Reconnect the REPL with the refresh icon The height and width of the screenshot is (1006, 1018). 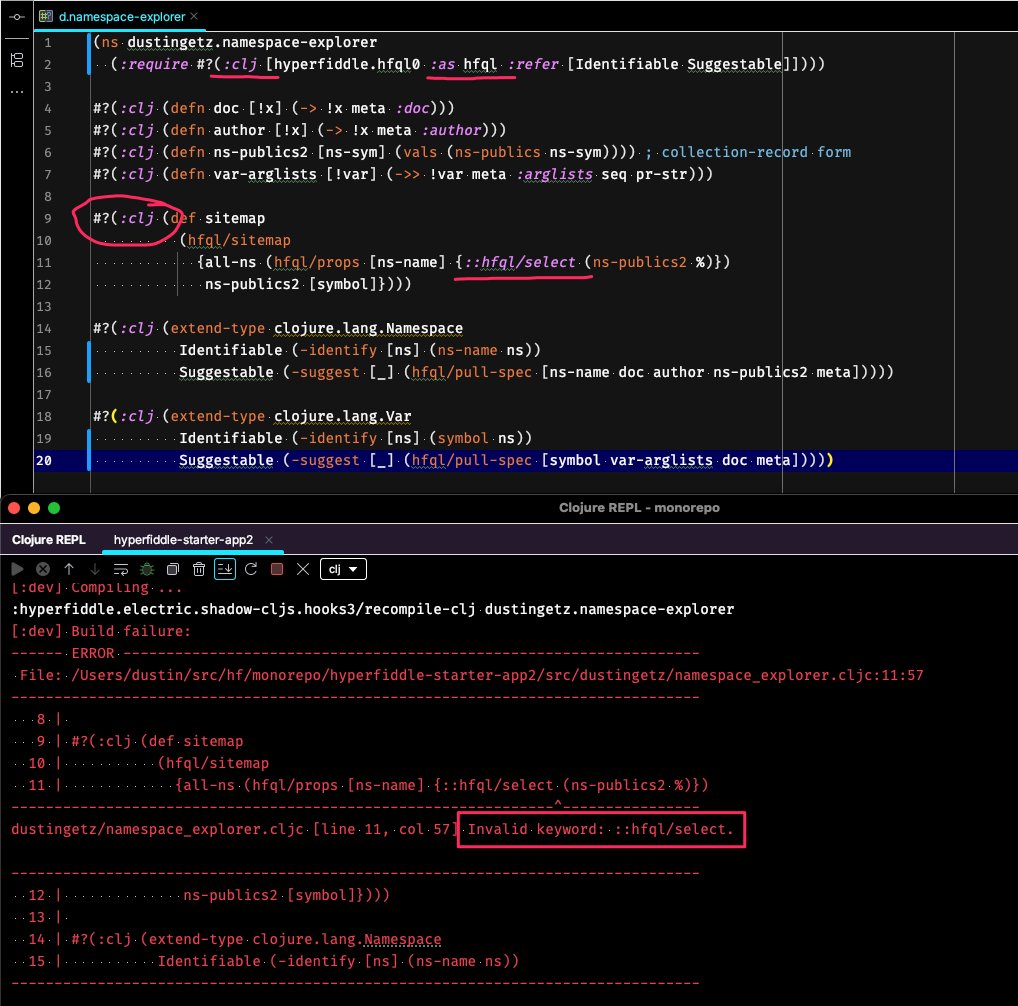tap(251, 569)
